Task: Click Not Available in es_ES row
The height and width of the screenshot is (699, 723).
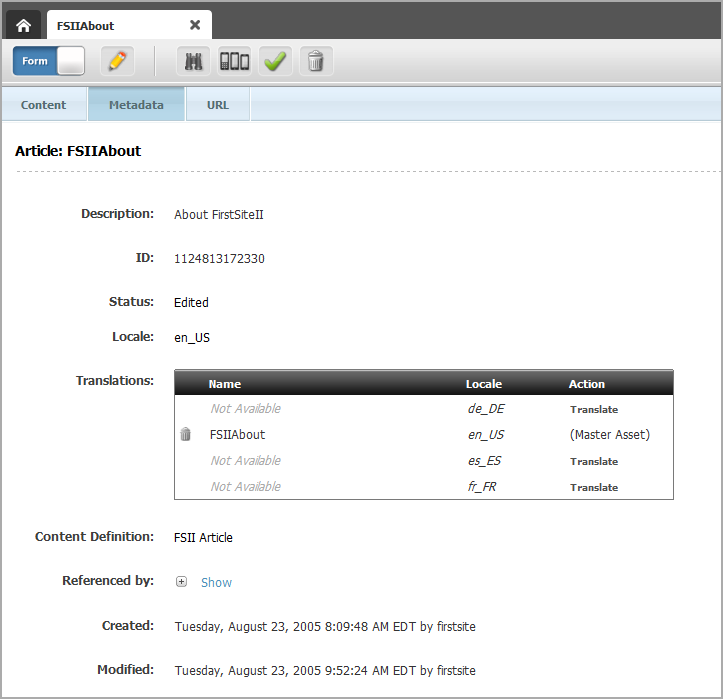Action: point(246,461)
